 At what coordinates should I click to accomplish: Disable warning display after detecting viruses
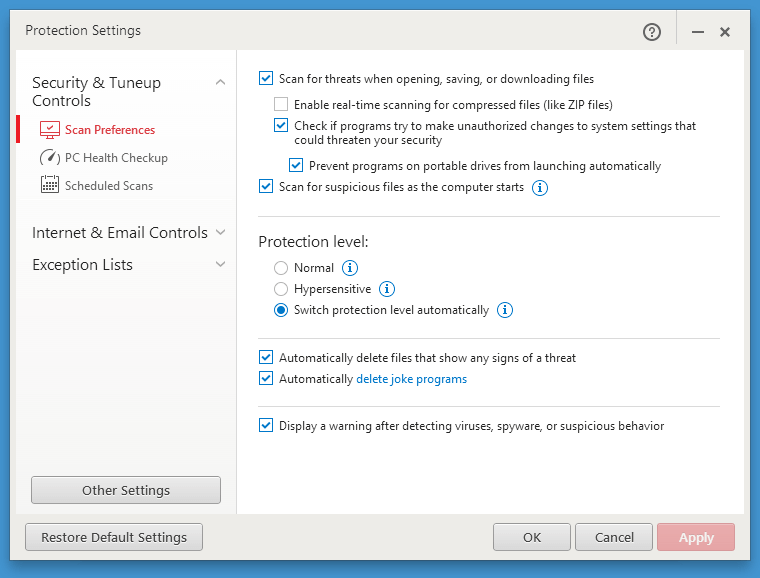point(266,425)
